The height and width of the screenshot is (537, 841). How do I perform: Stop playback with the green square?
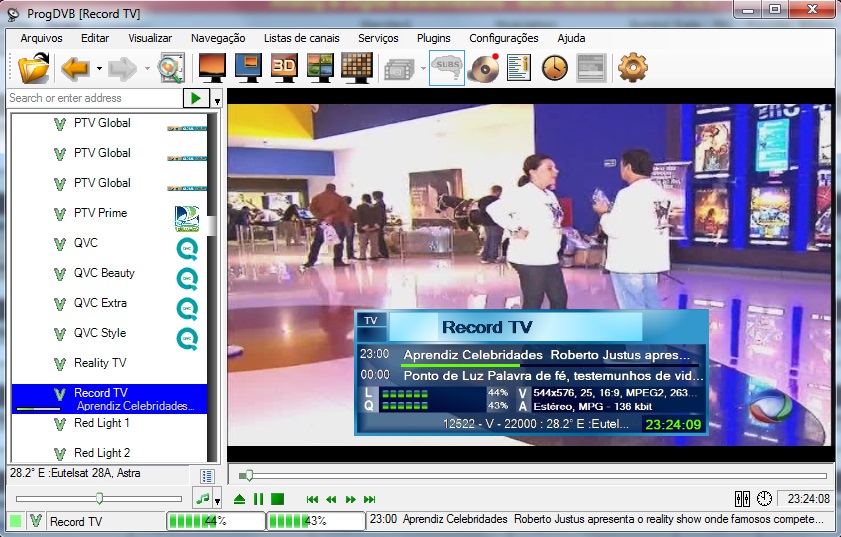(277, 499)
